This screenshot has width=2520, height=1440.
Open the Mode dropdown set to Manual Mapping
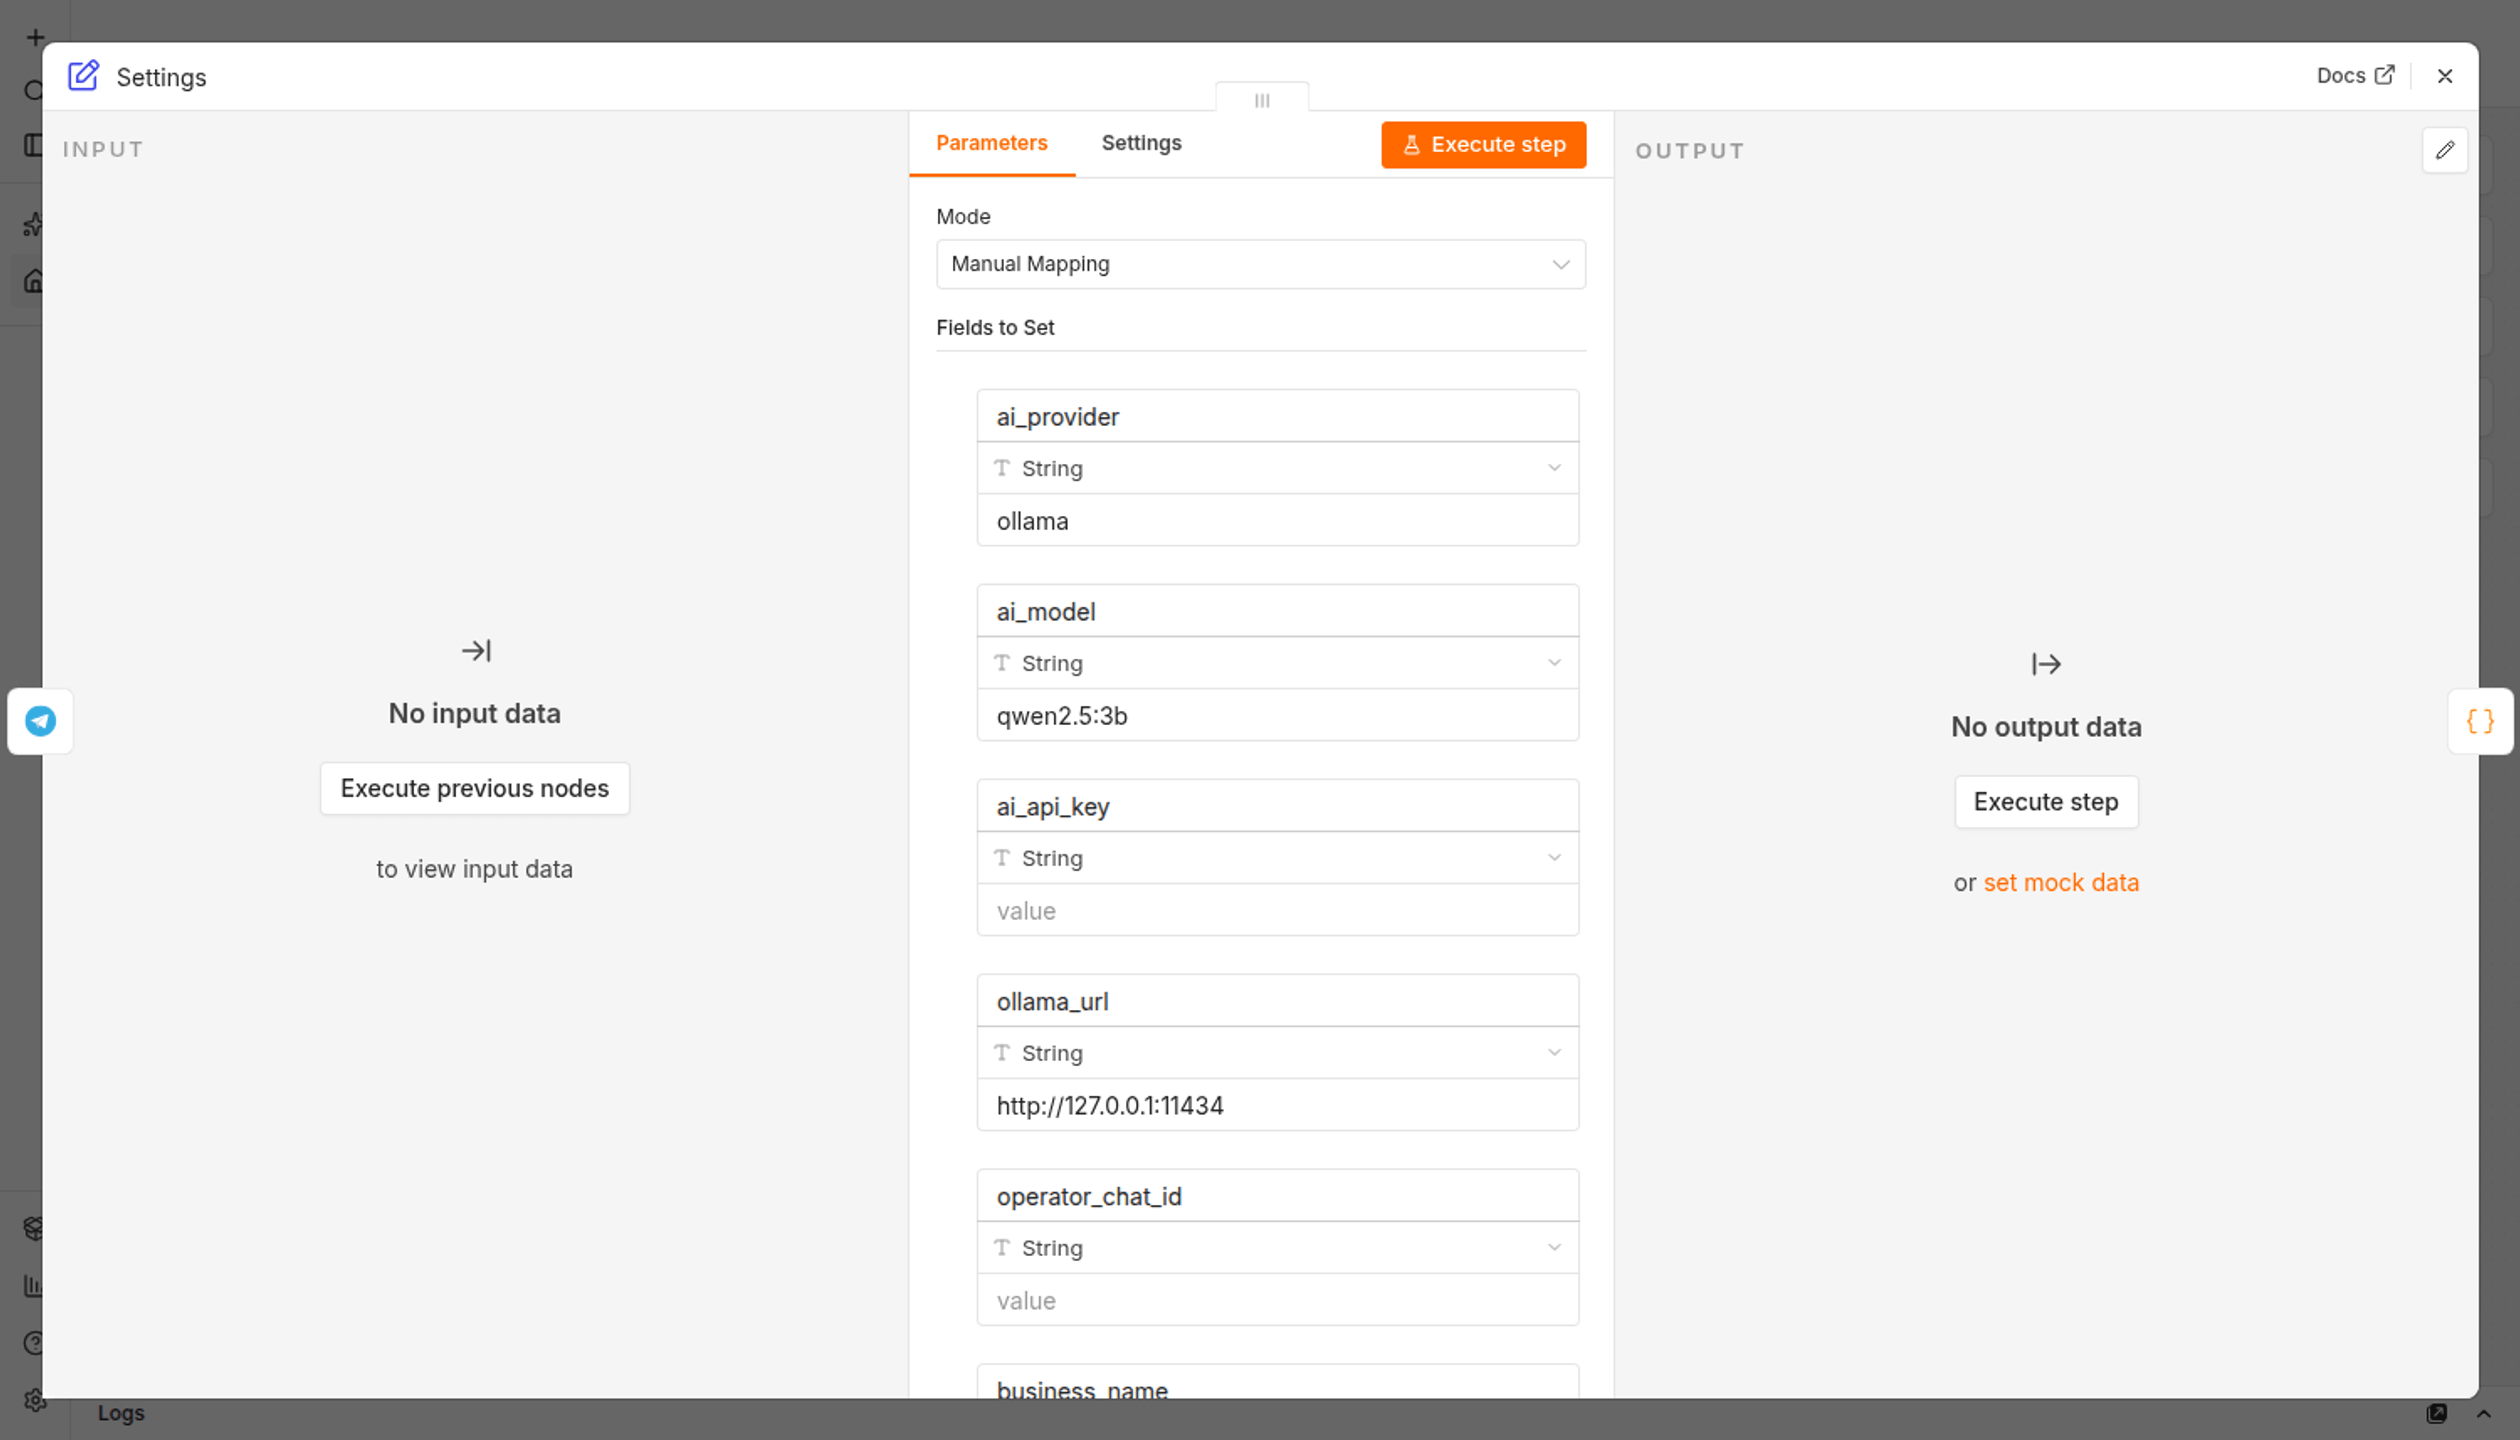point(1260,264)
